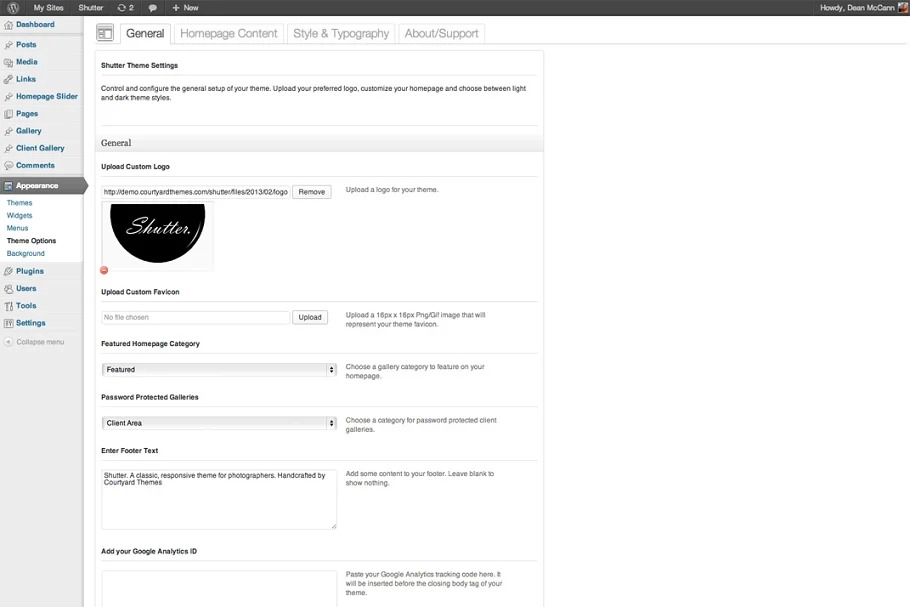Click the Shutter logo preview thumbnail
910x607 pixels.
tap(158, 233)
